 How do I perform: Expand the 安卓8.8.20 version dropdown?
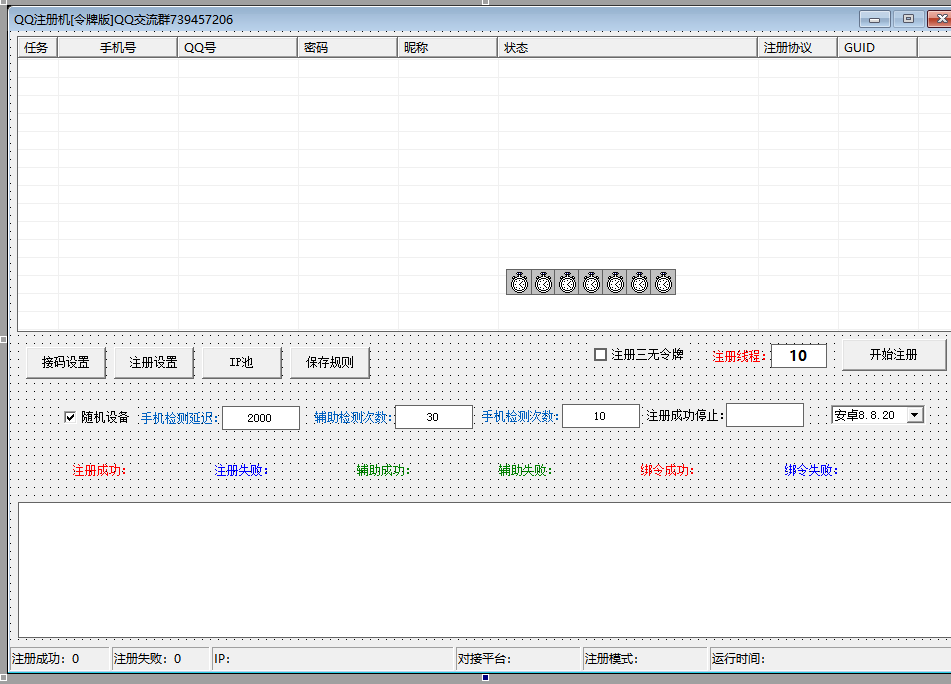point(915,415)
